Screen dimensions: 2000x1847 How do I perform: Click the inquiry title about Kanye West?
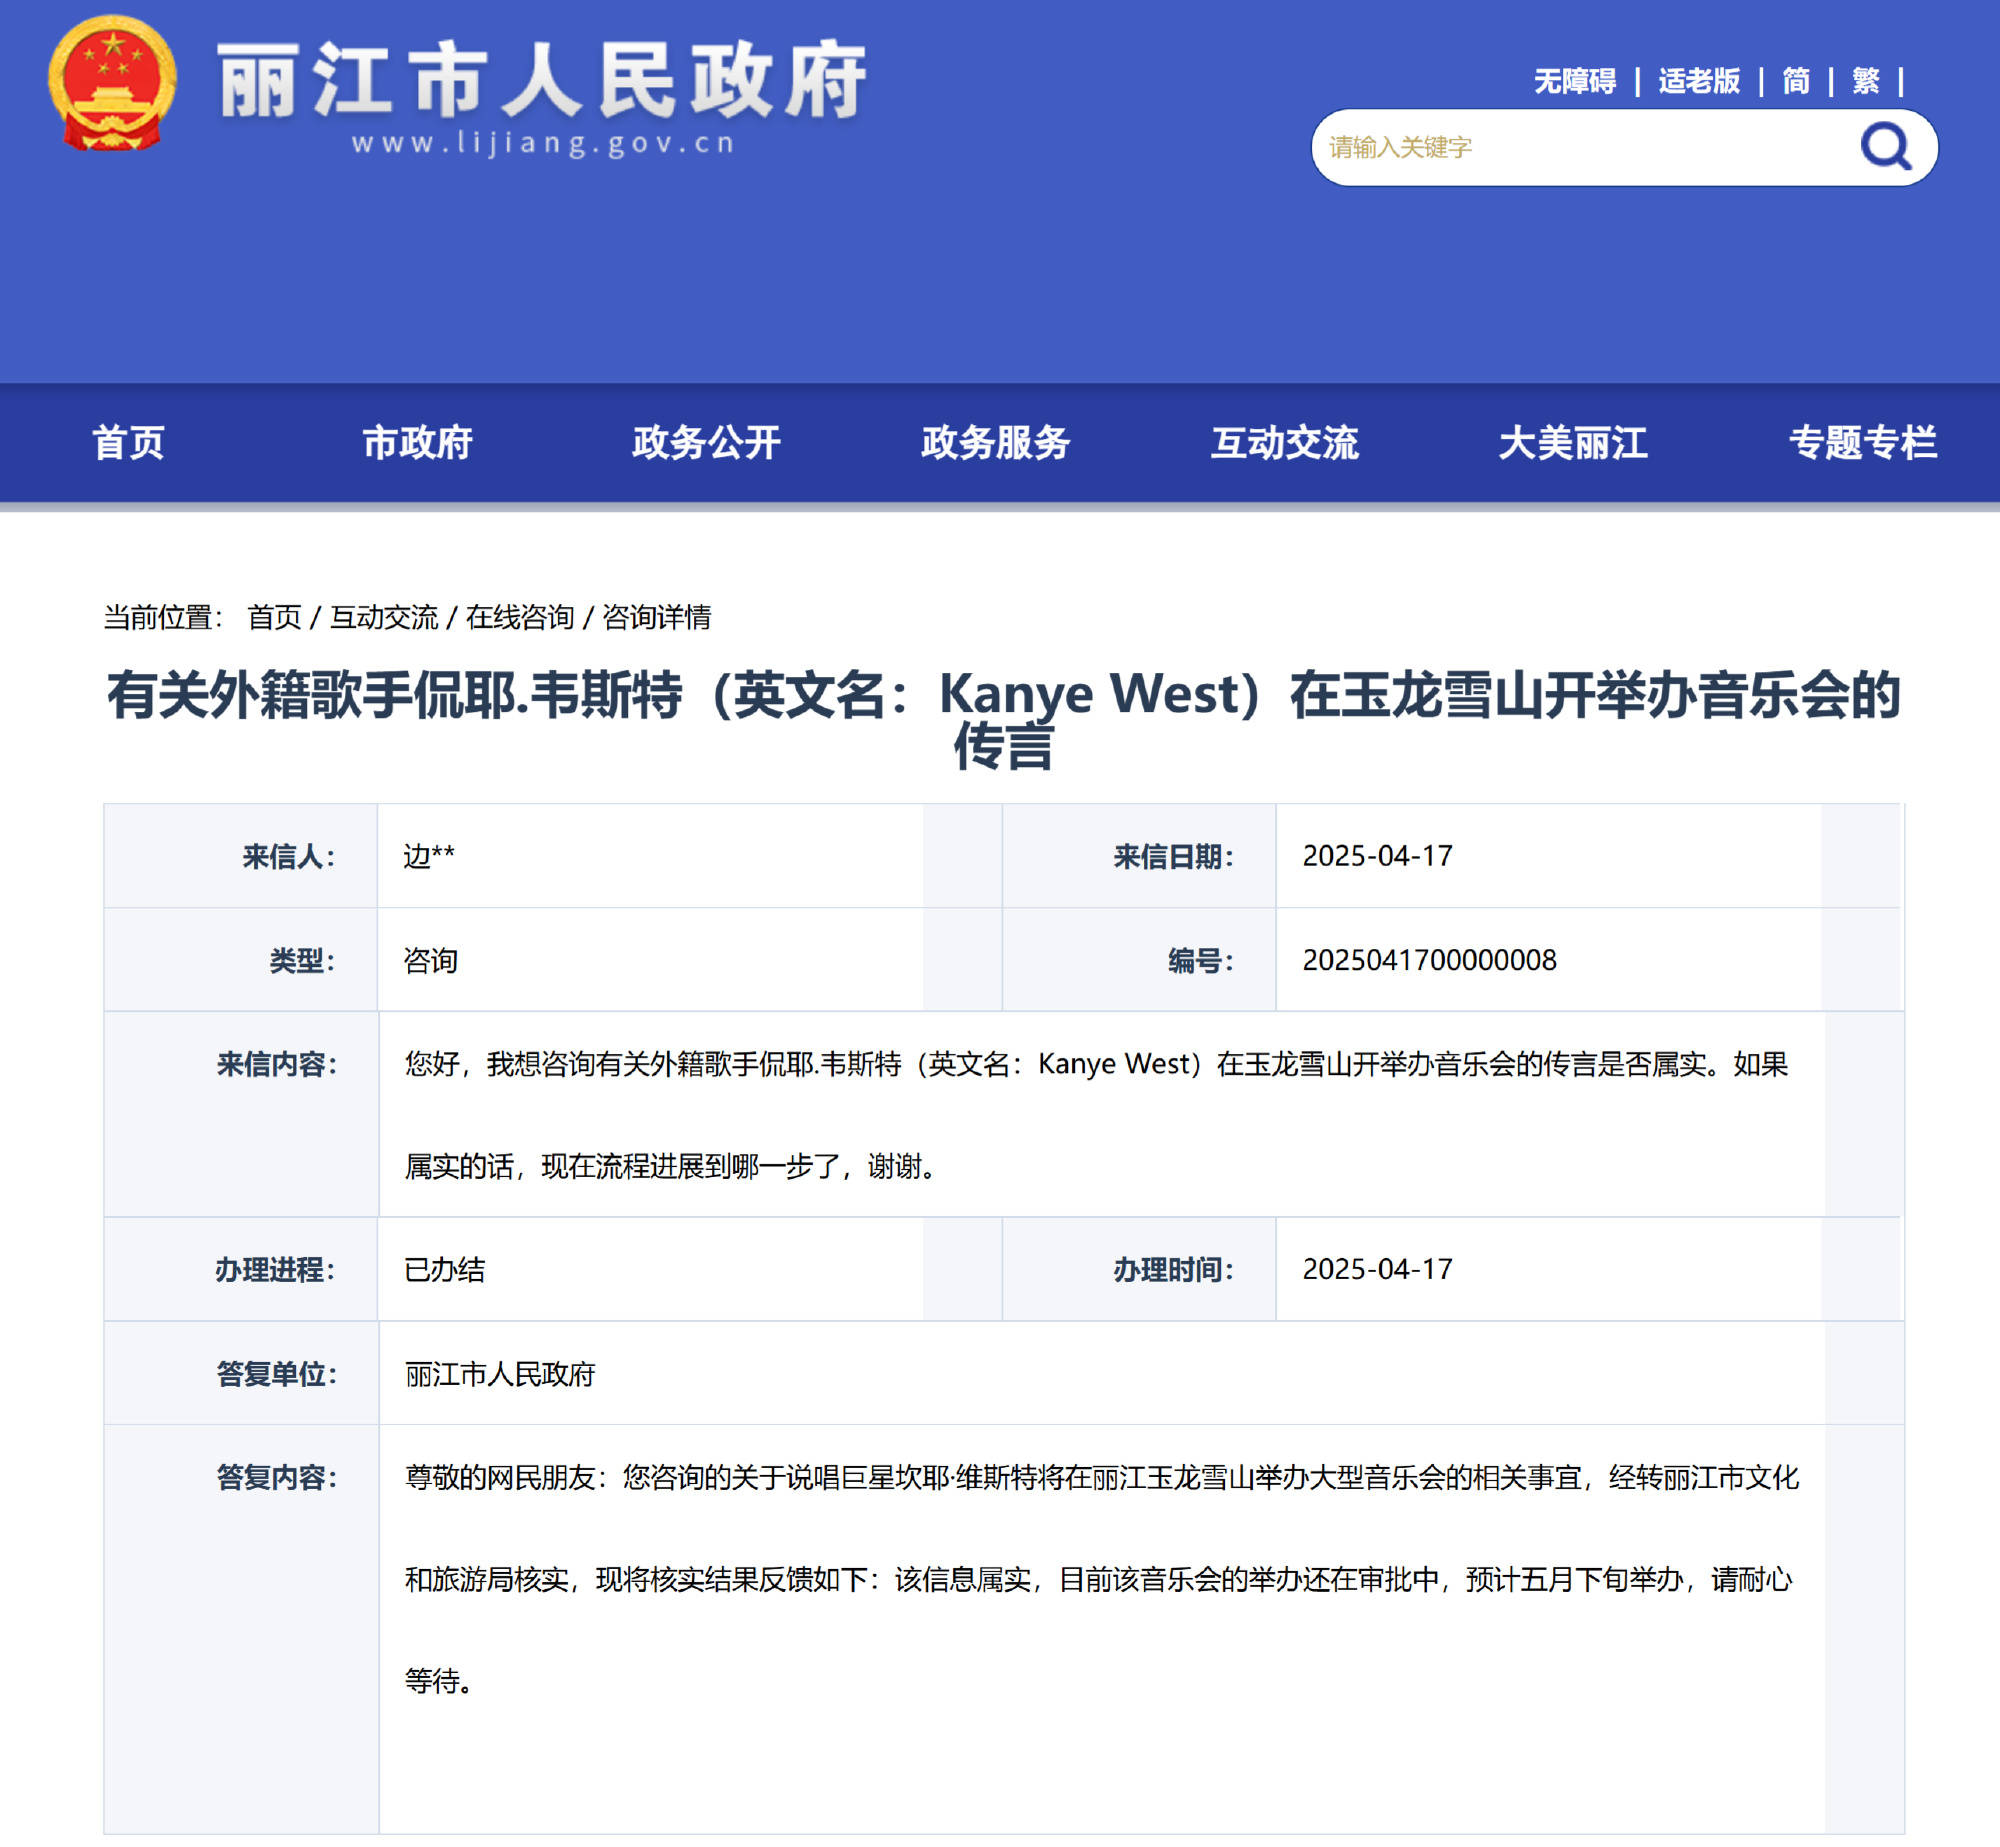tap(1003, 720)
